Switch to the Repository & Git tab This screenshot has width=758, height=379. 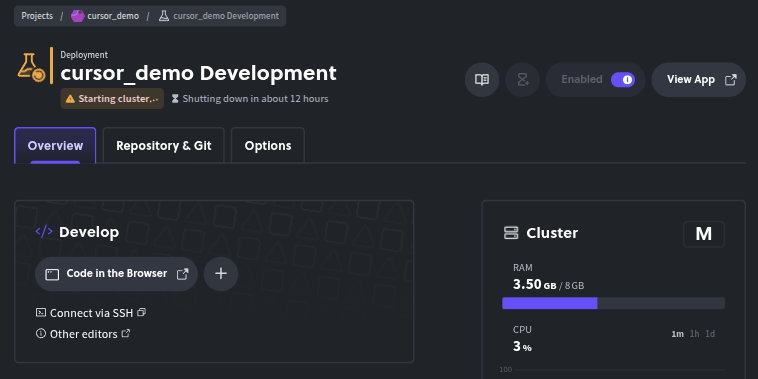[x=164, y=146]
